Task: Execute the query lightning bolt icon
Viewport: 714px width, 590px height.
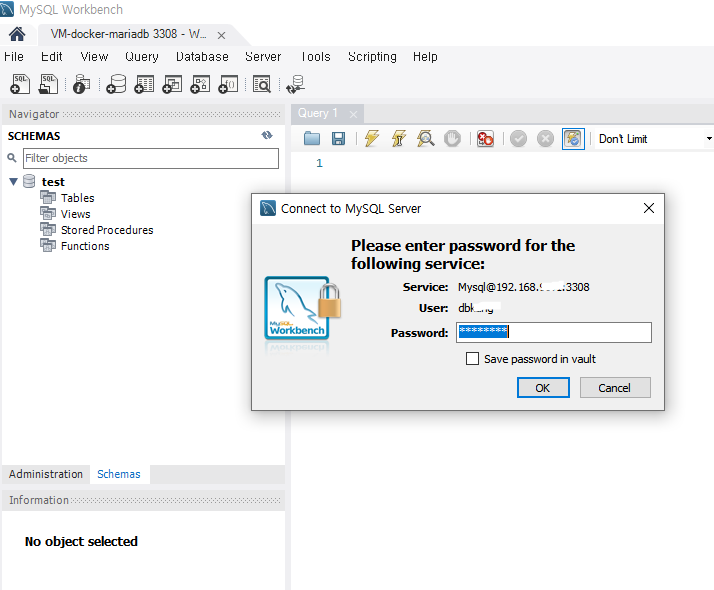Action: [372, 138]
